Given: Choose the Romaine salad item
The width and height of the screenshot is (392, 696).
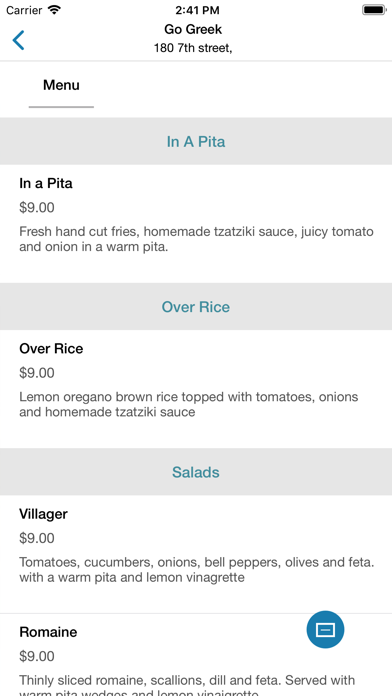Looking at the screenshot, I should pyautogui.click(x=196, y=655).
